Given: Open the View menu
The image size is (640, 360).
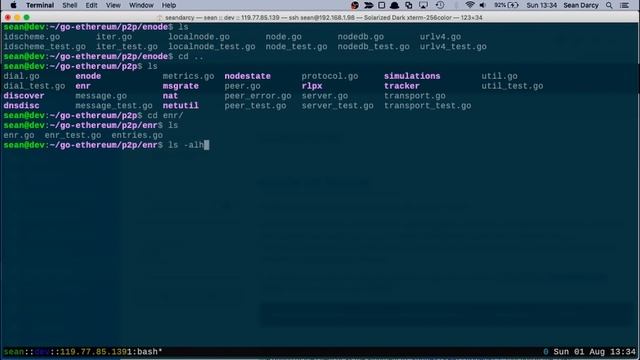Looking at the screenshot, I should pos(113,5).
